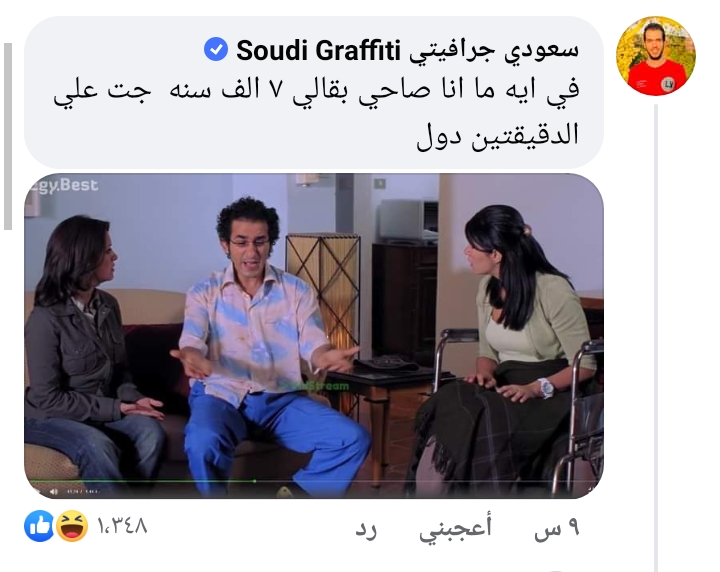Click رد to reply to comment

pyautogui.click(x=366, y=530)
